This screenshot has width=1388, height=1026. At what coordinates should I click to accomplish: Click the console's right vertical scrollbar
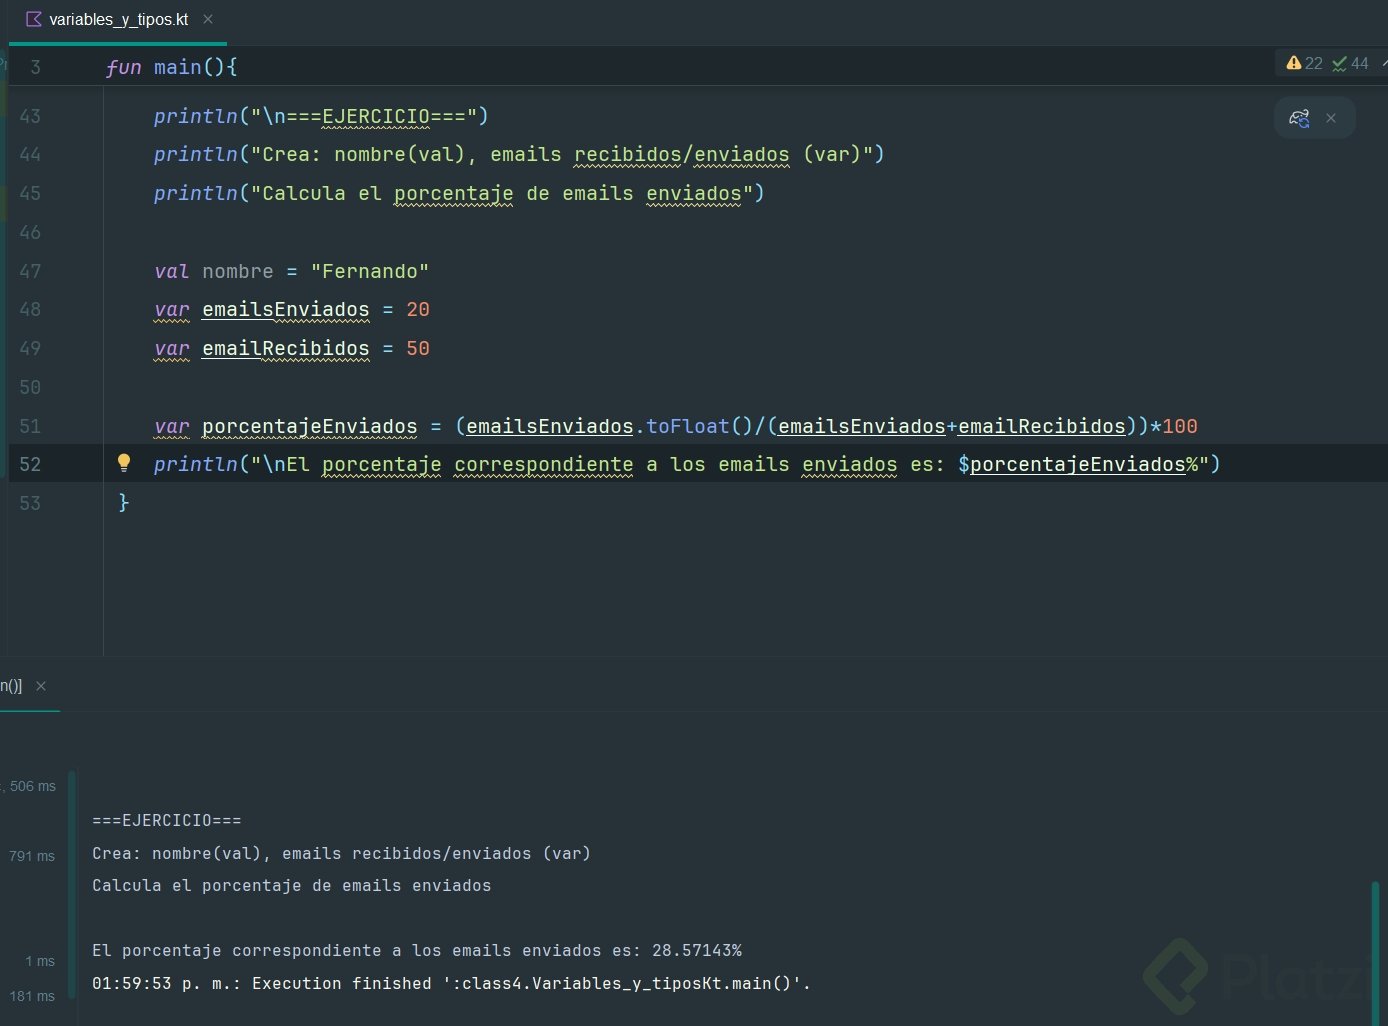tap(1376, 950)
